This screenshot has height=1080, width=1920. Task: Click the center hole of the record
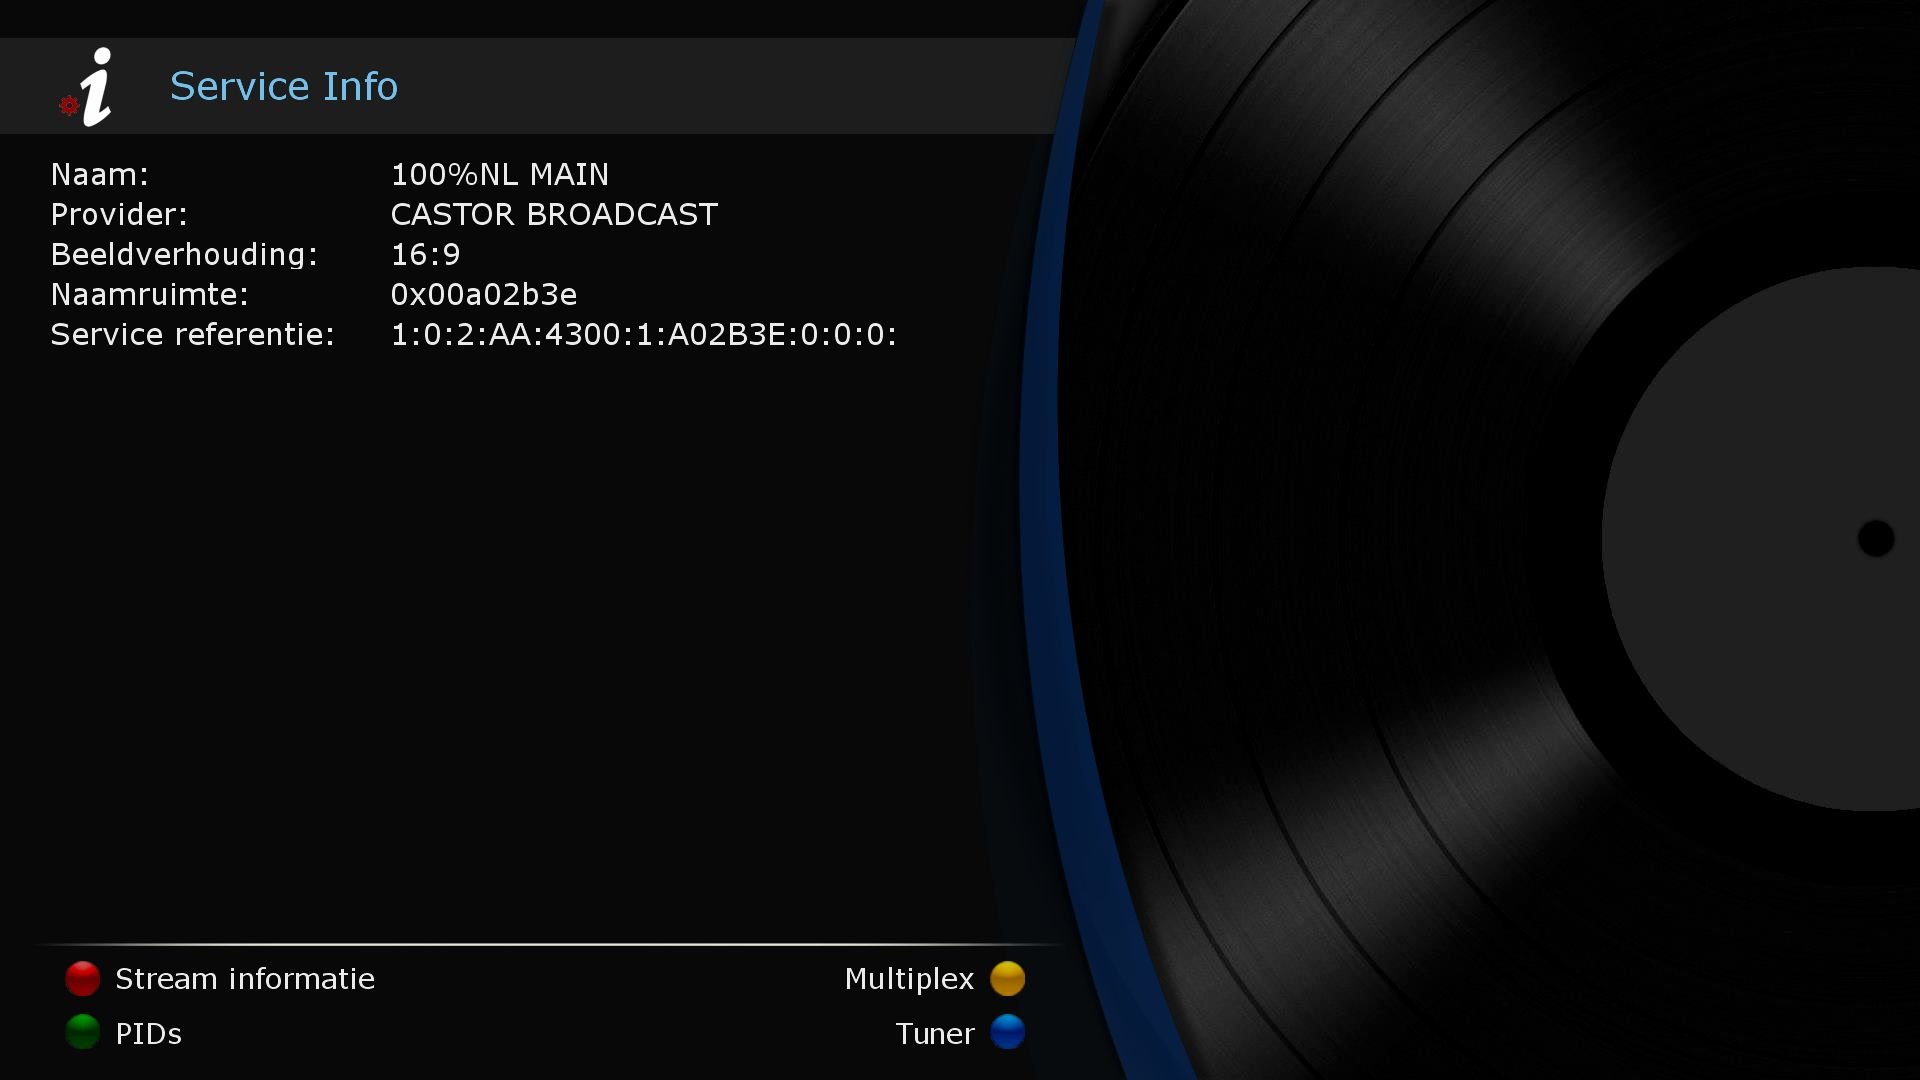point(1878,539)
